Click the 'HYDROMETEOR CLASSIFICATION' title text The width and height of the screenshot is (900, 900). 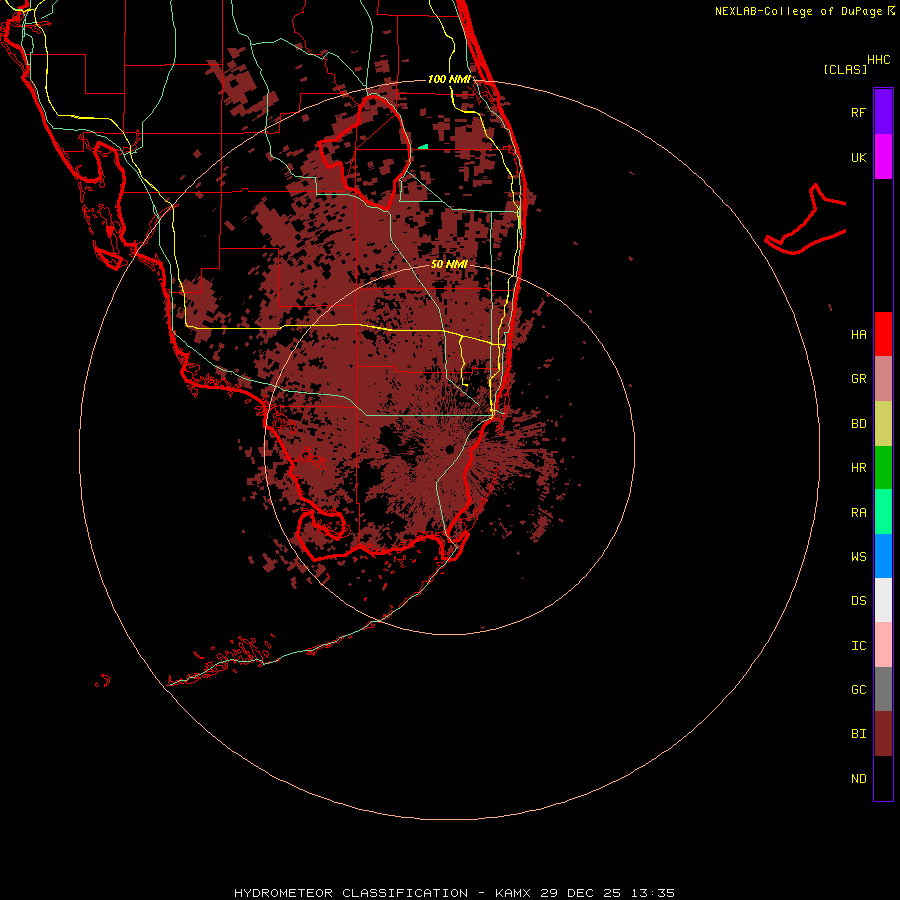point(351,893)
